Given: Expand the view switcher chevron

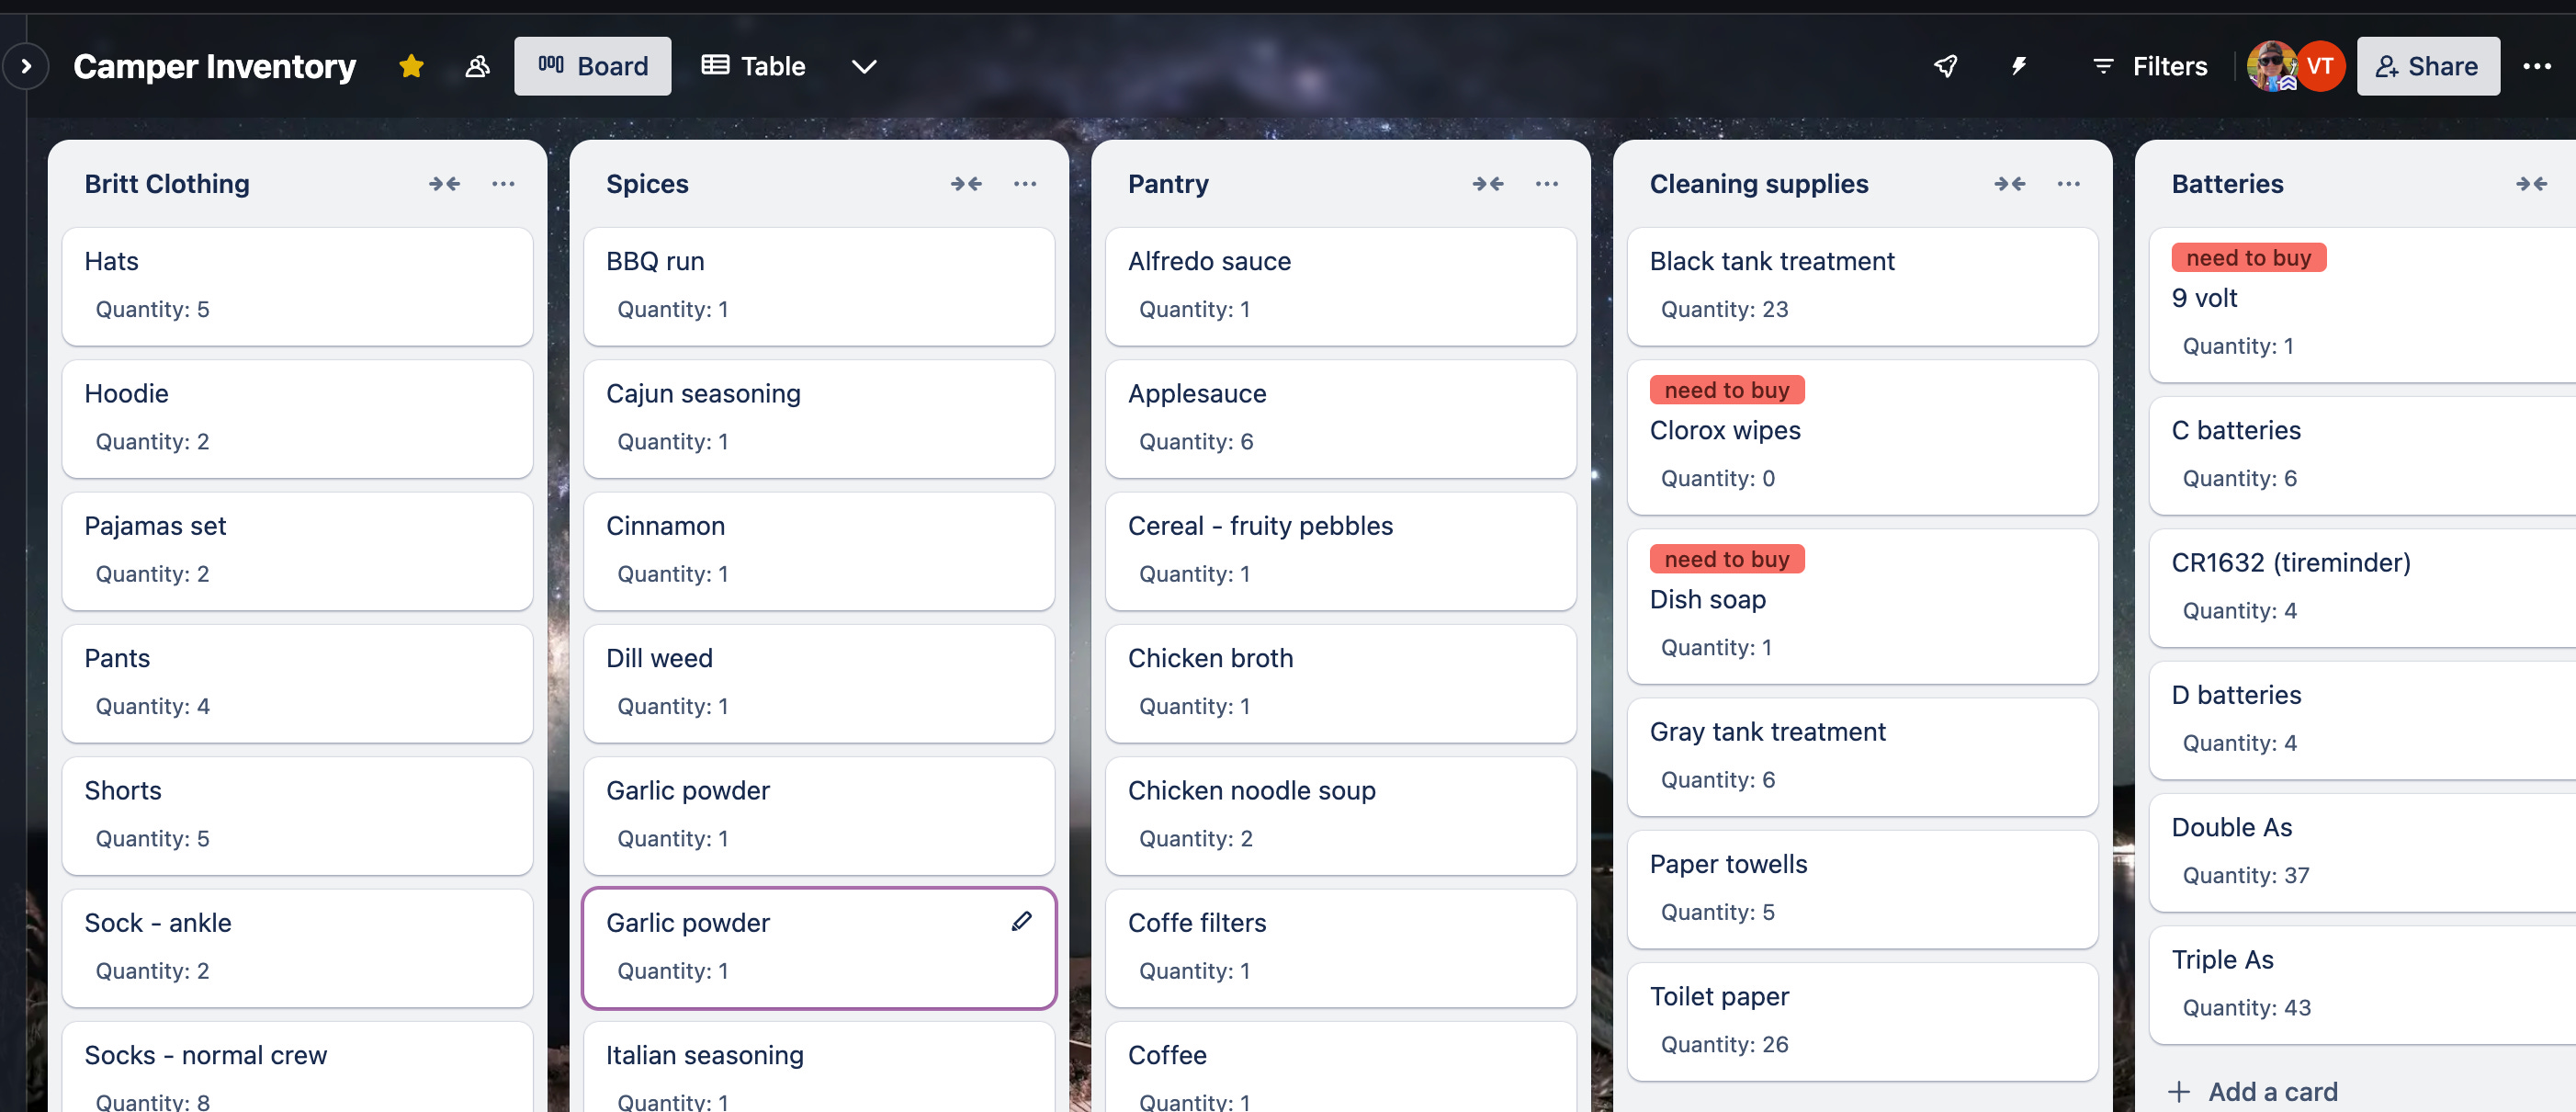Looking at the screenshot, I should pos(863,66).
